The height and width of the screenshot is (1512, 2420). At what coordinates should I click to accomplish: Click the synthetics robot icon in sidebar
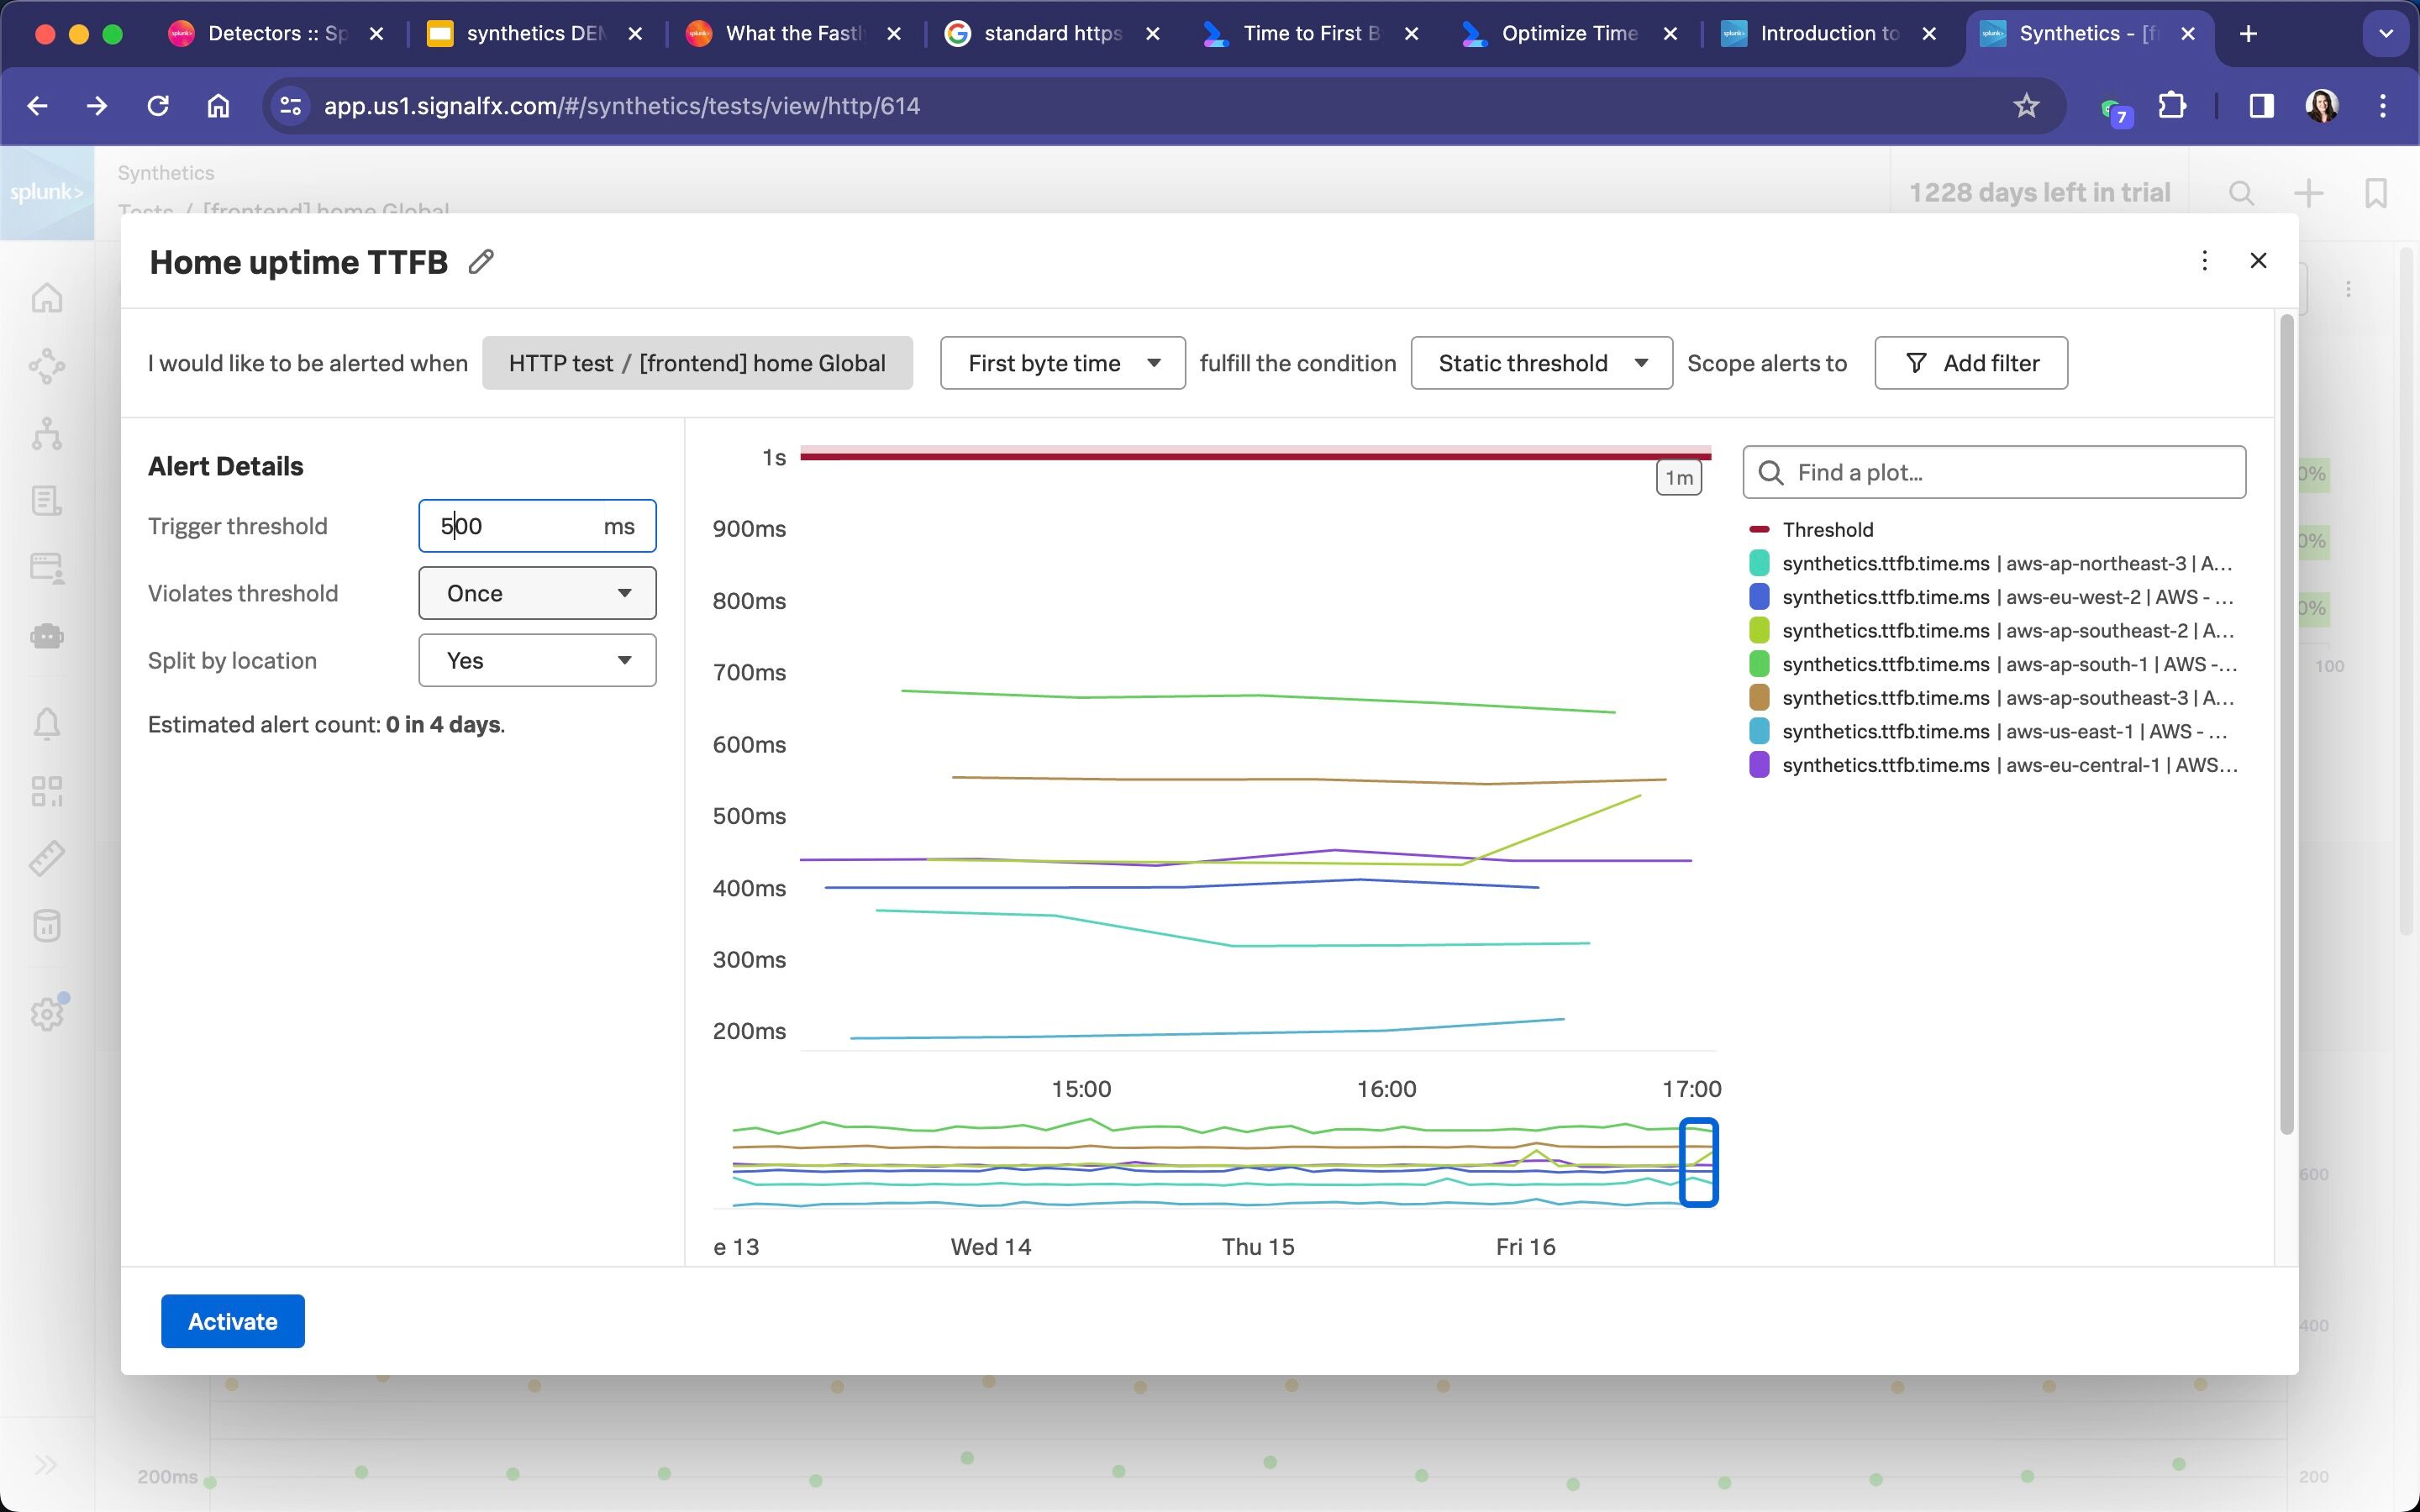(x=47, y=636)
